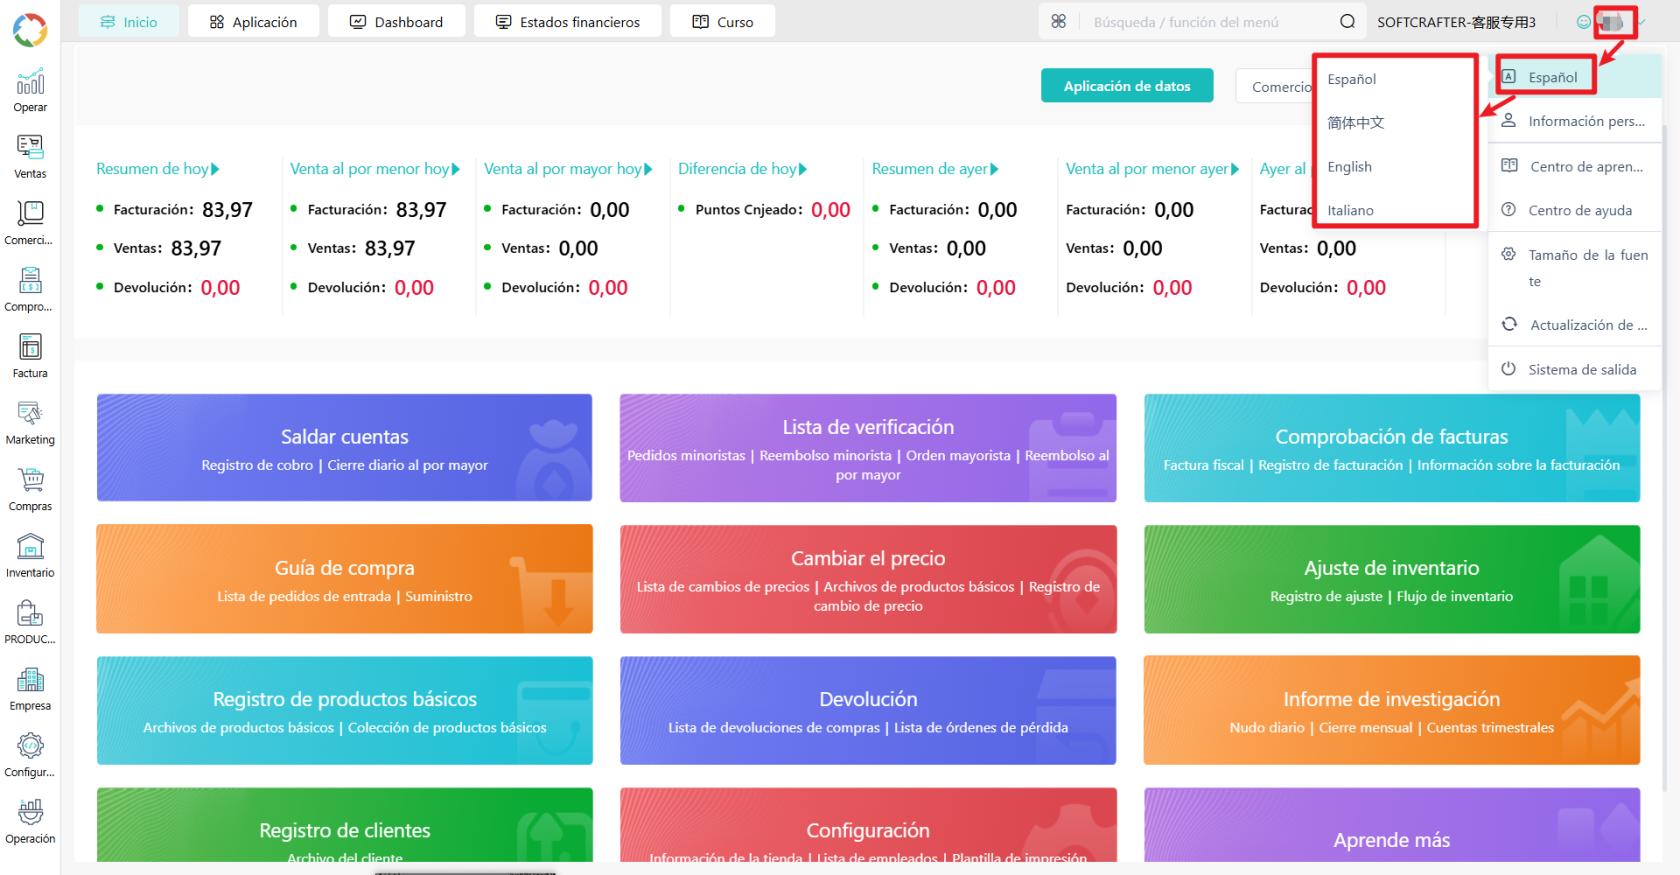The height and width of the screenshot is (875, 1680).
Task: Open the Ventas sidebar icon
Action: (x=30, y=156)
